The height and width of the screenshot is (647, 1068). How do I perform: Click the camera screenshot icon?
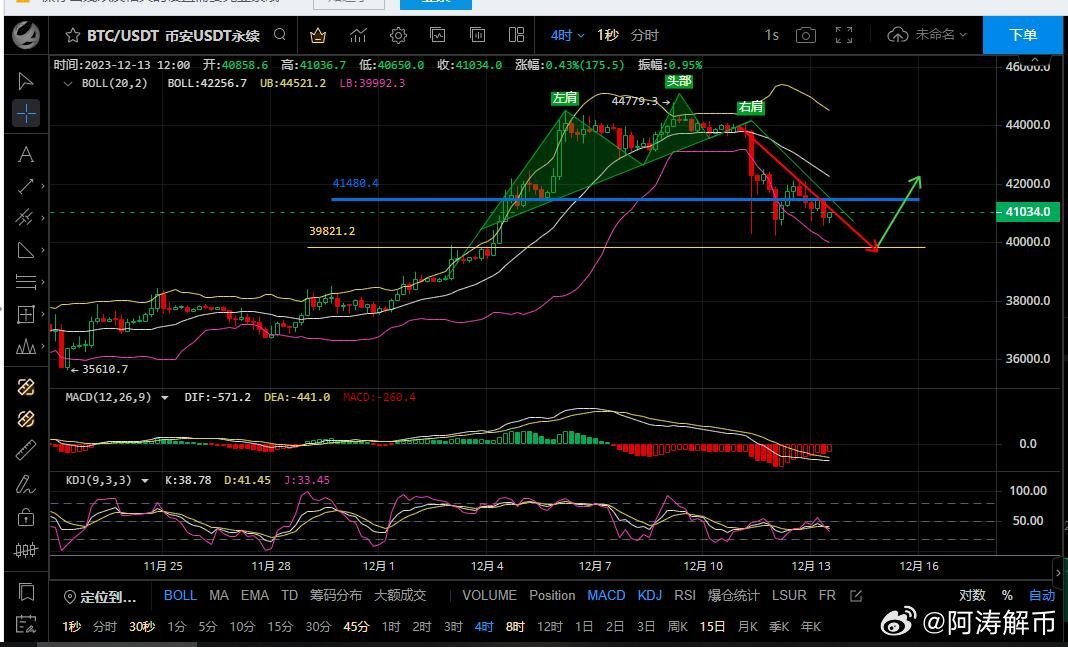pyautogui.click(x=805, y=35)
